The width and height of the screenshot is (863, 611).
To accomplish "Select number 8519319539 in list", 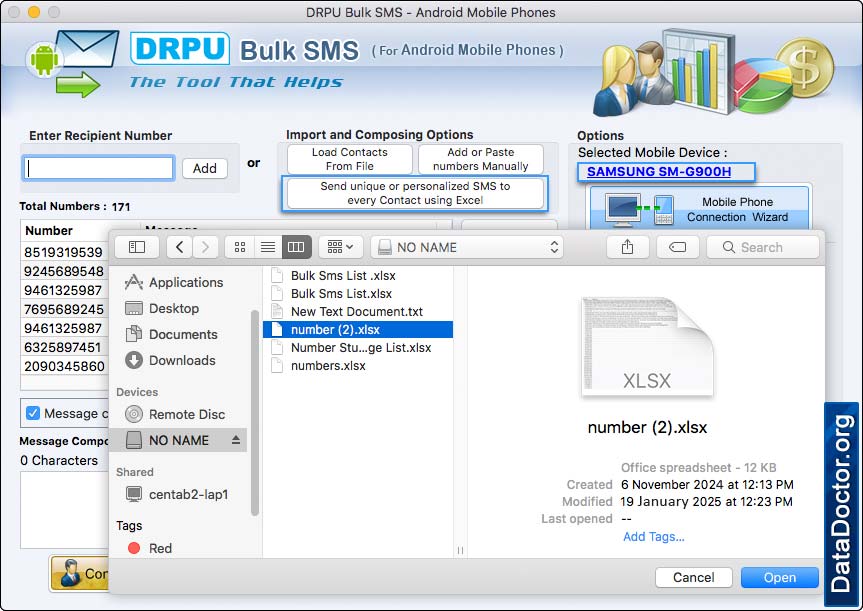I will pos(63,252).
